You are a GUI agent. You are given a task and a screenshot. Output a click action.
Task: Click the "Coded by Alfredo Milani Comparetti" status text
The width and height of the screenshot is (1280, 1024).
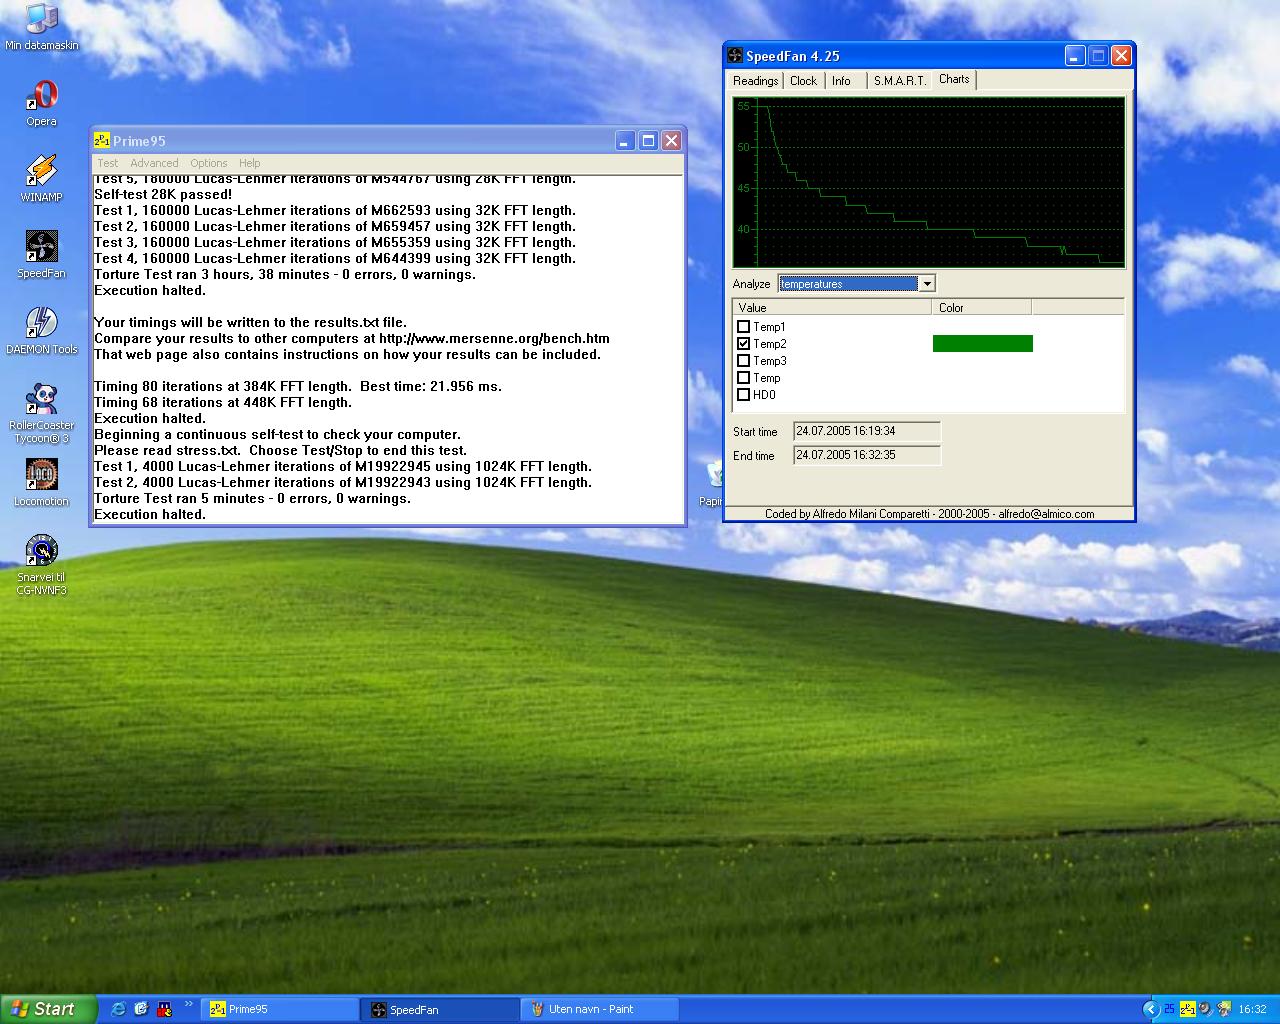point(929,514)
